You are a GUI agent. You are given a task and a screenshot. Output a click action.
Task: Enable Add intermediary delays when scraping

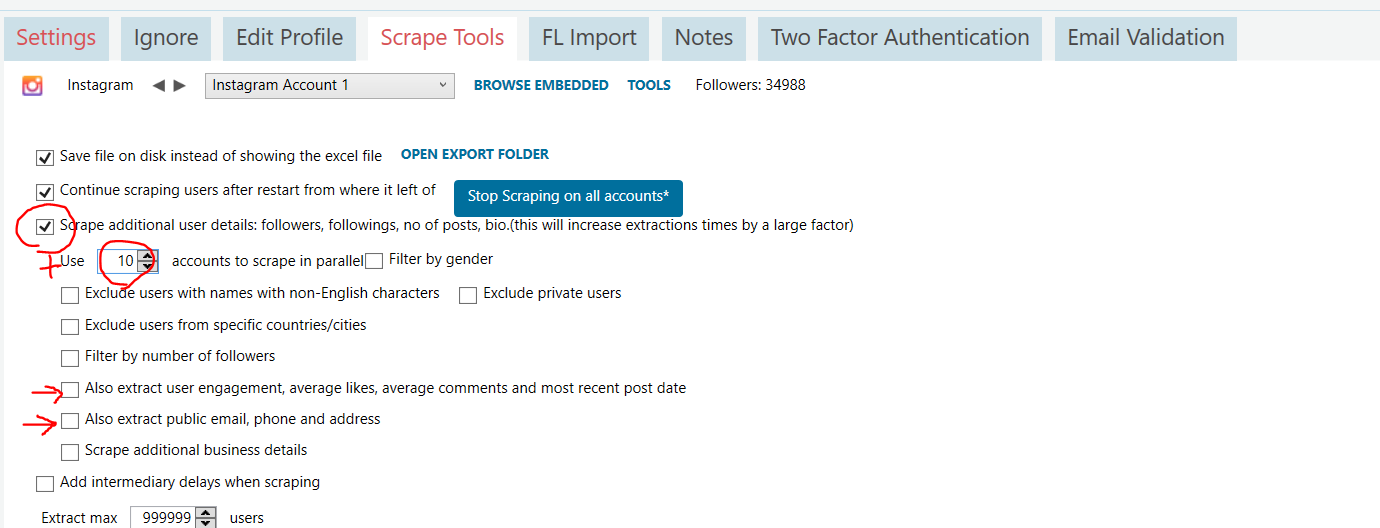coord(44,484)
